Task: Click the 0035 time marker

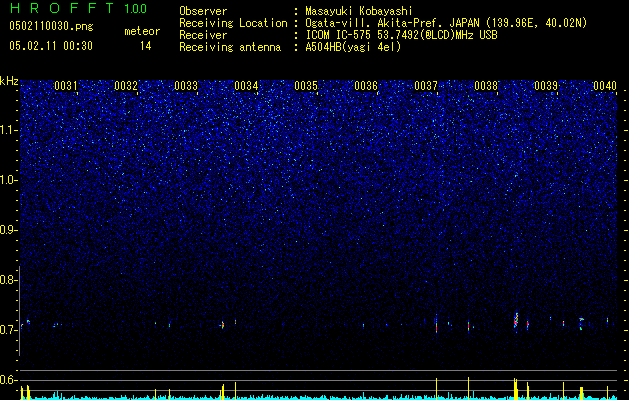Action: tap(306, 86)
